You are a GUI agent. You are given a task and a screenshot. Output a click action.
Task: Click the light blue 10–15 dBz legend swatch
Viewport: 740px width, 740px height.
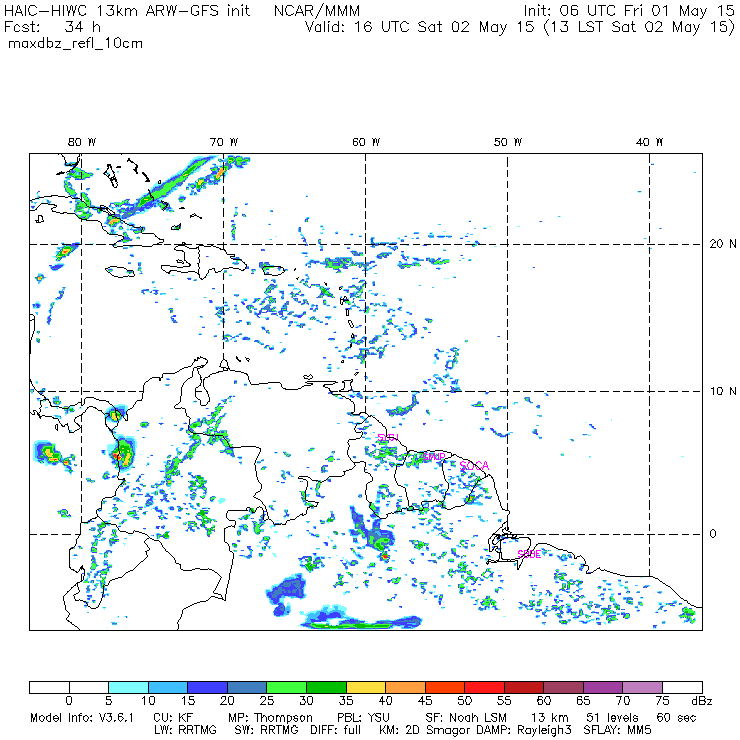pyautogui.click(x=168, y=687)
